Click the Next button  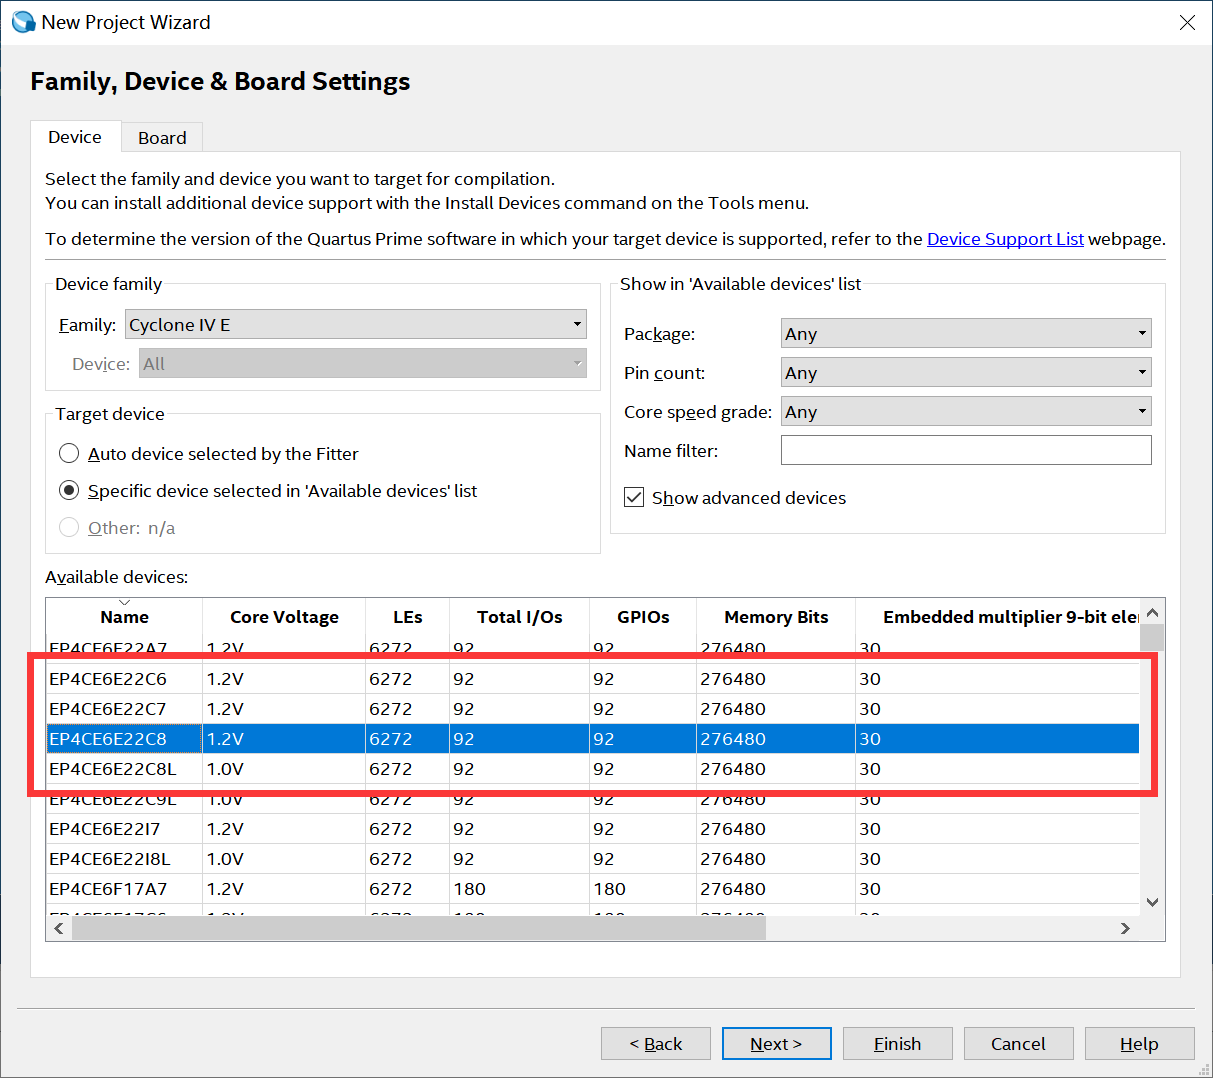pos(776,1044)
